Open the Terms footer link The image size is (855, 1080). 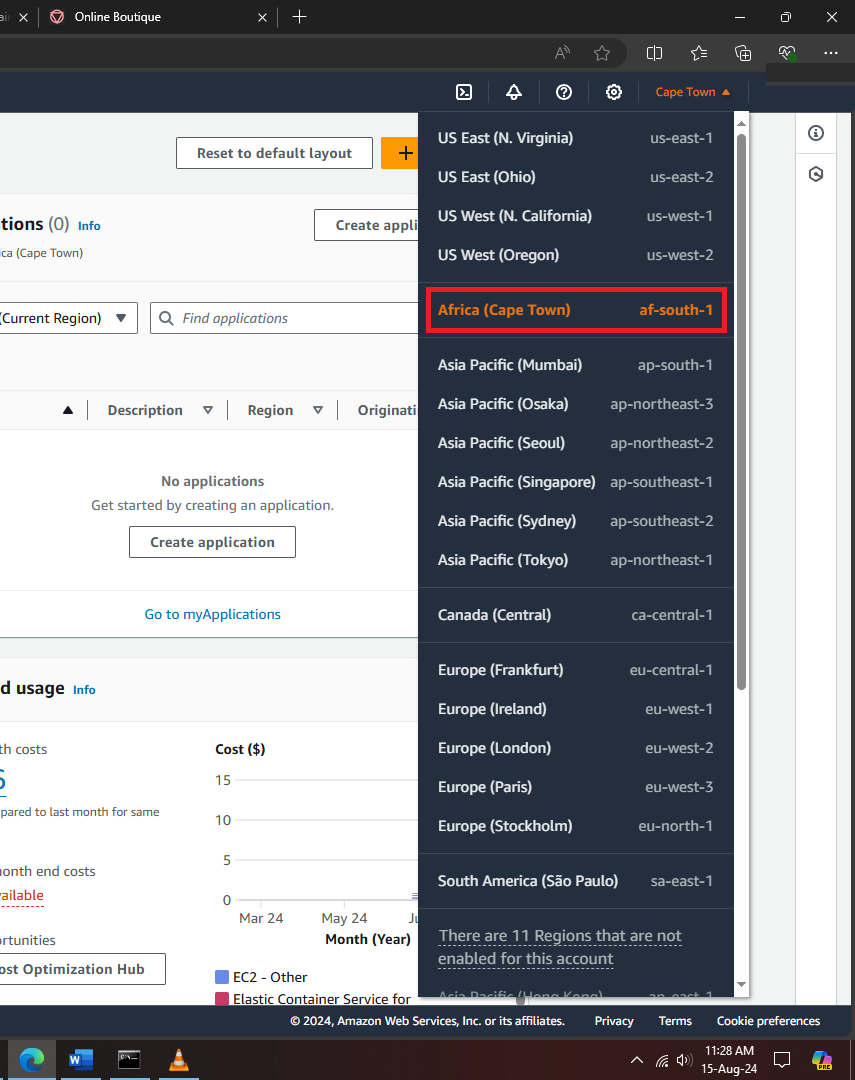tap(674, 1021)
